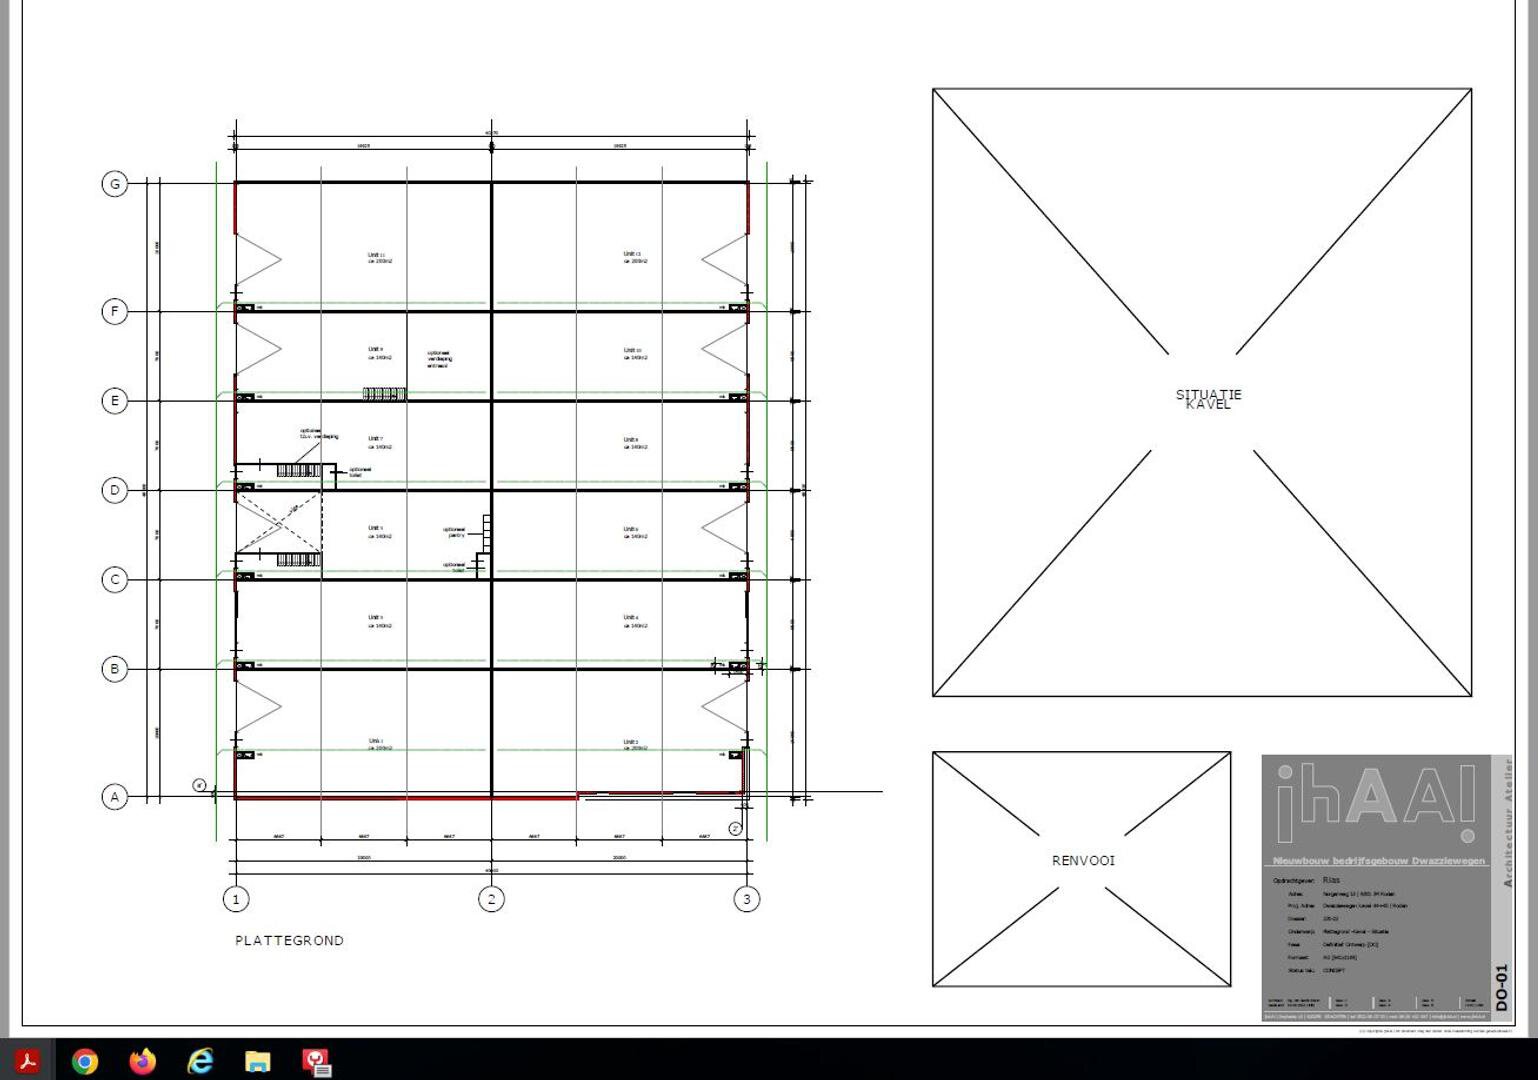The width and height of the screenshot is (1538, 1080).
Task: Click grid axis bubble G
Action: pyautogui.click(x=115, y=183)
